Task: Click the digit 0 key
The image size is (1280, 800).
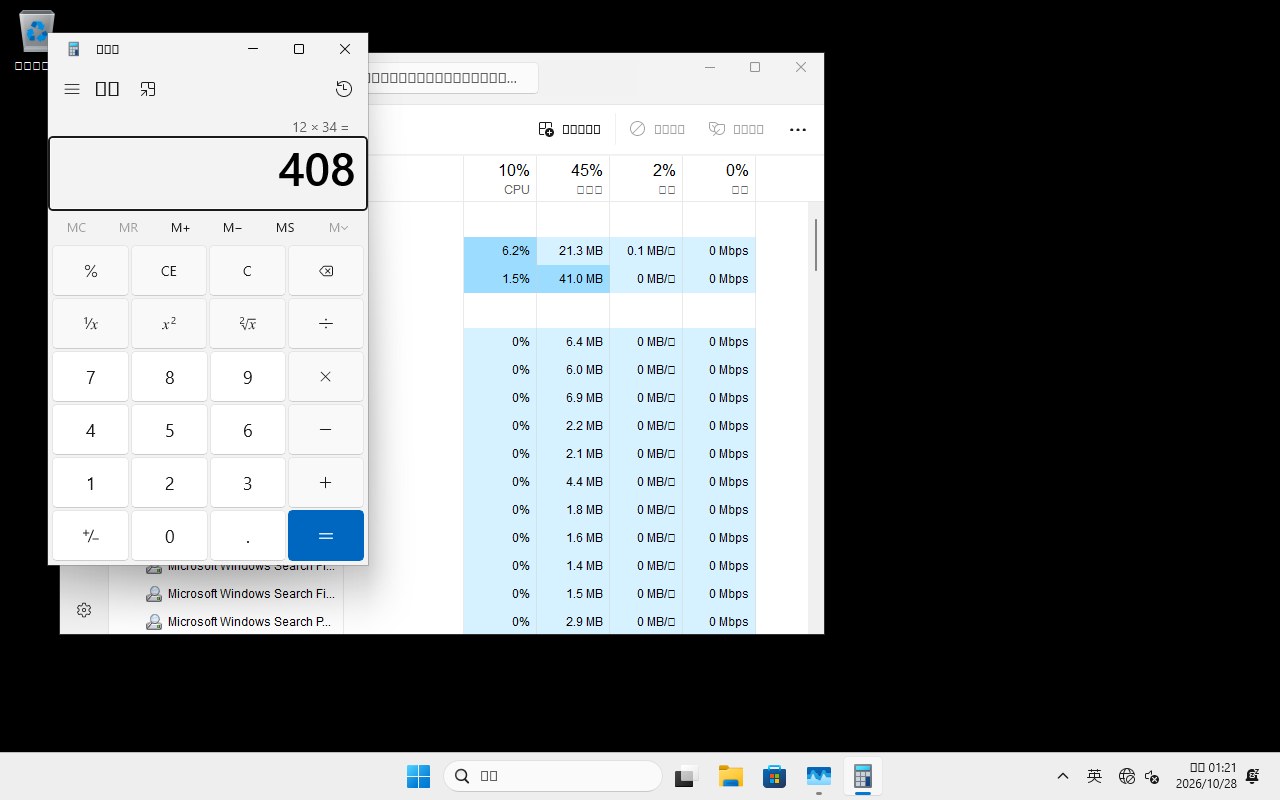Action: [169, 536]
